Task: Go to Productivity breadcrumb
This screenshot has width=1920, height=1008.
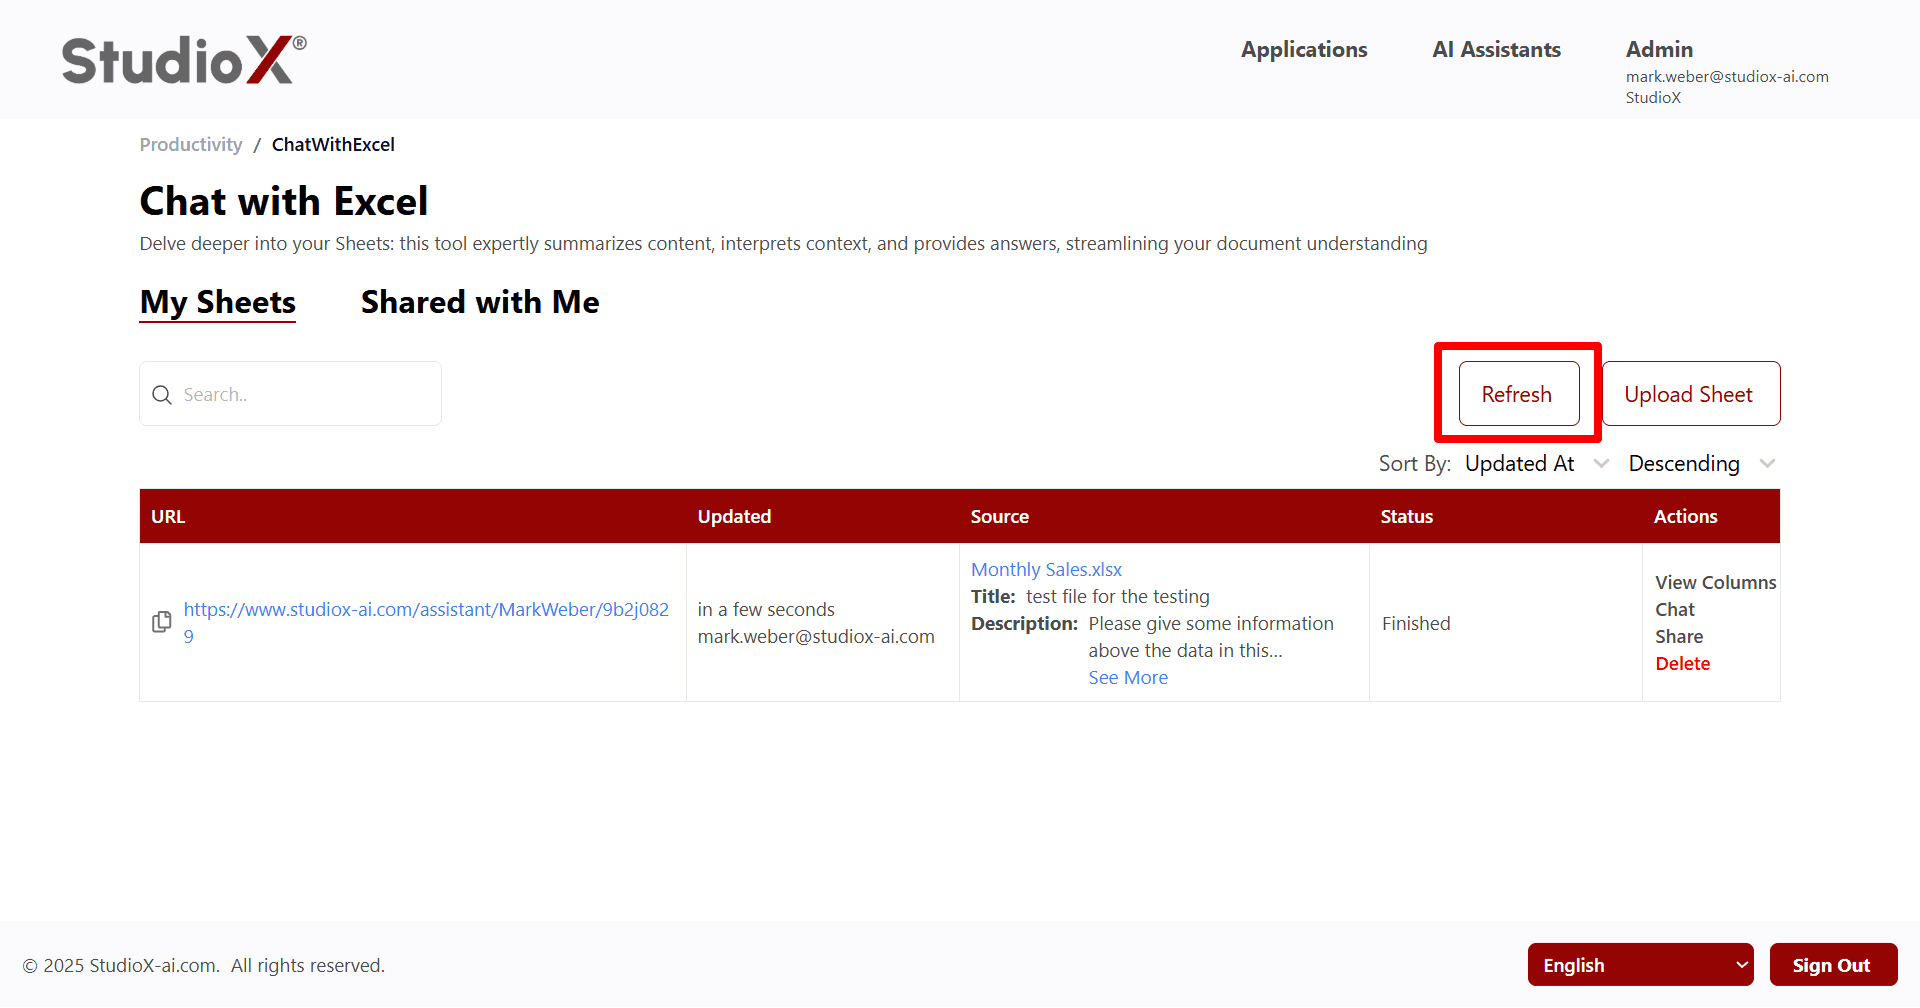Action: click(x=191, y=145)
